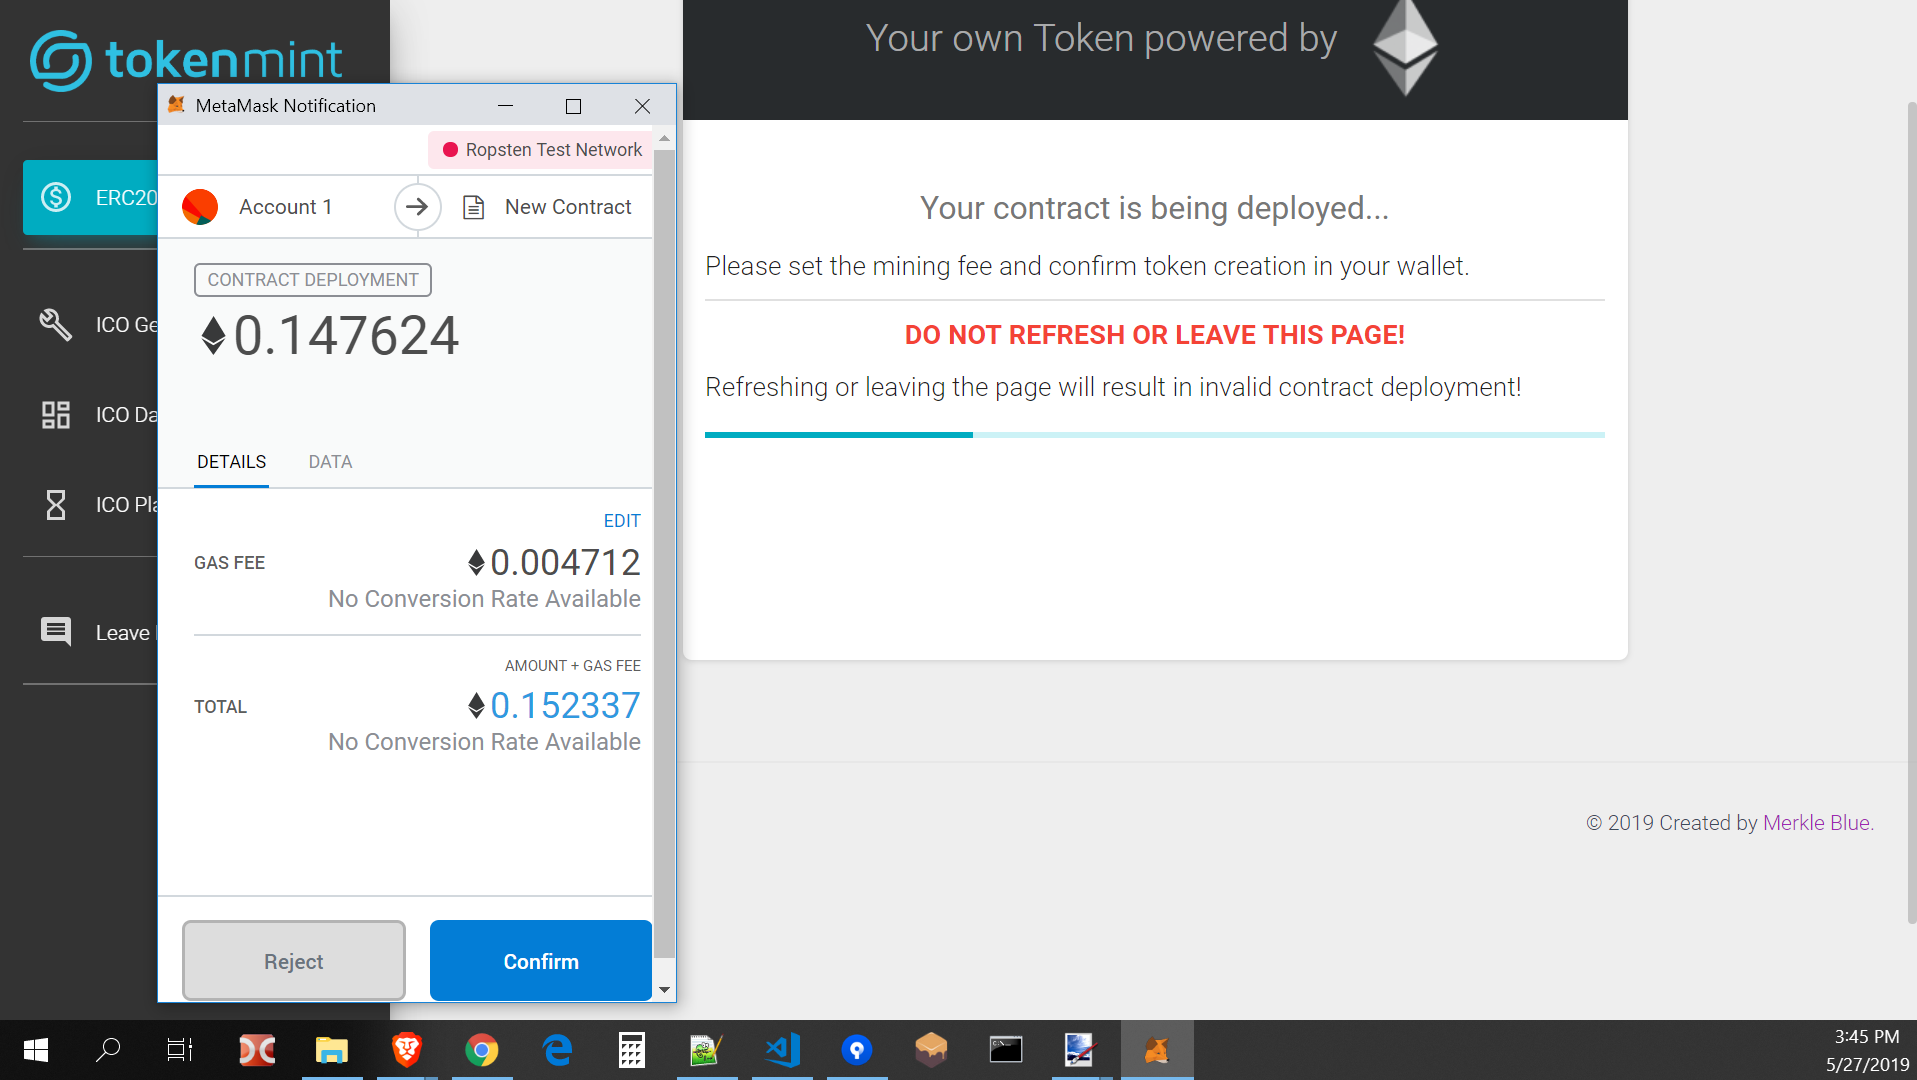The image size is (1917, 1080).
Task: Open MetaMask from the taskbar
Action: click(x=1156, y=1050)
